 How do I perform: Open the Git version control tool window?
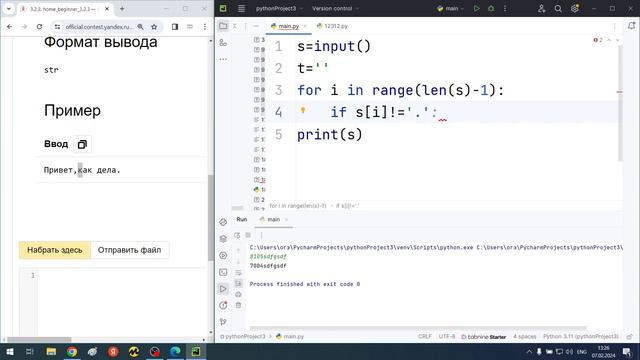[223, 322]
